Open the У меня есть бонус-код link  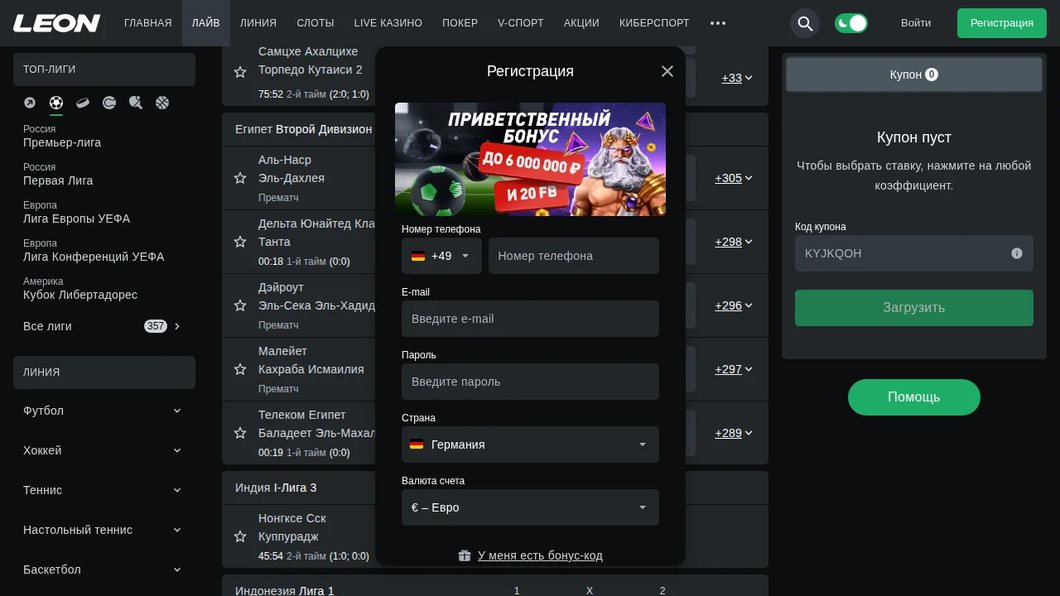pyautogui.click(x=540, y=555)
